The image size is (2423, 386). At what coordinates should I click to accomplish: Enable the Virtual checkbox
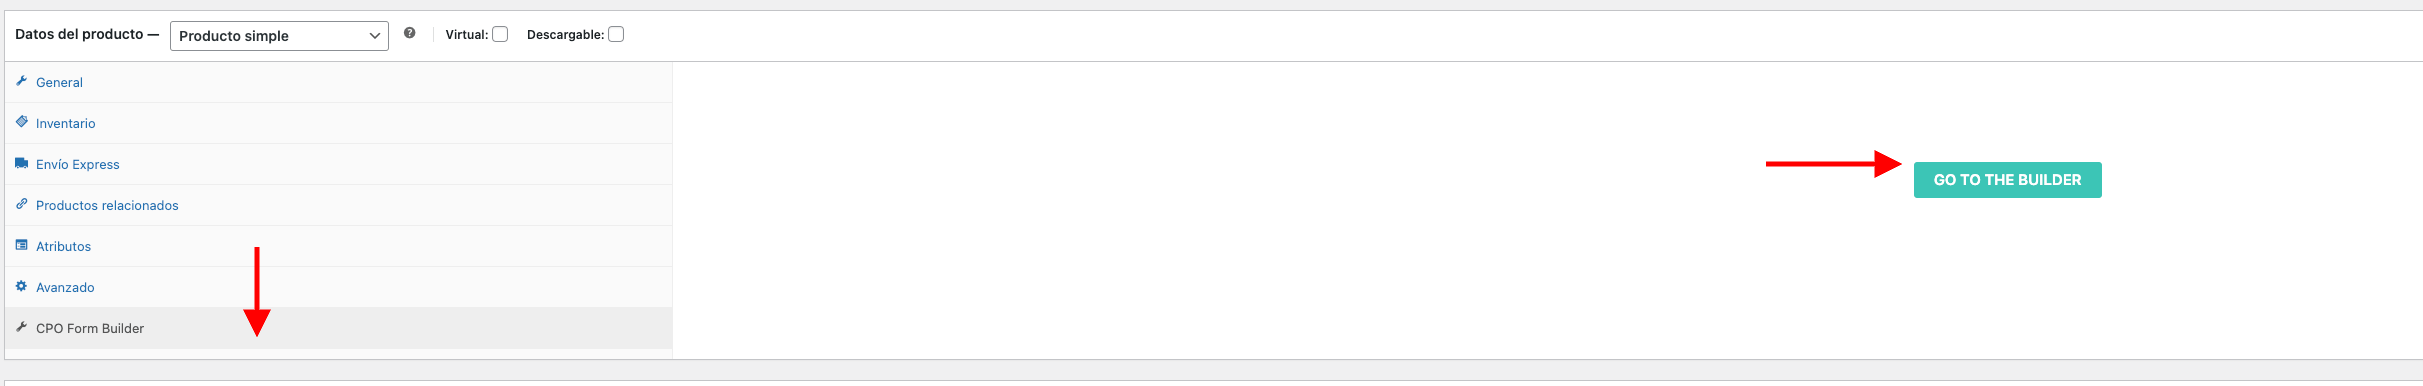coord(500,34)
